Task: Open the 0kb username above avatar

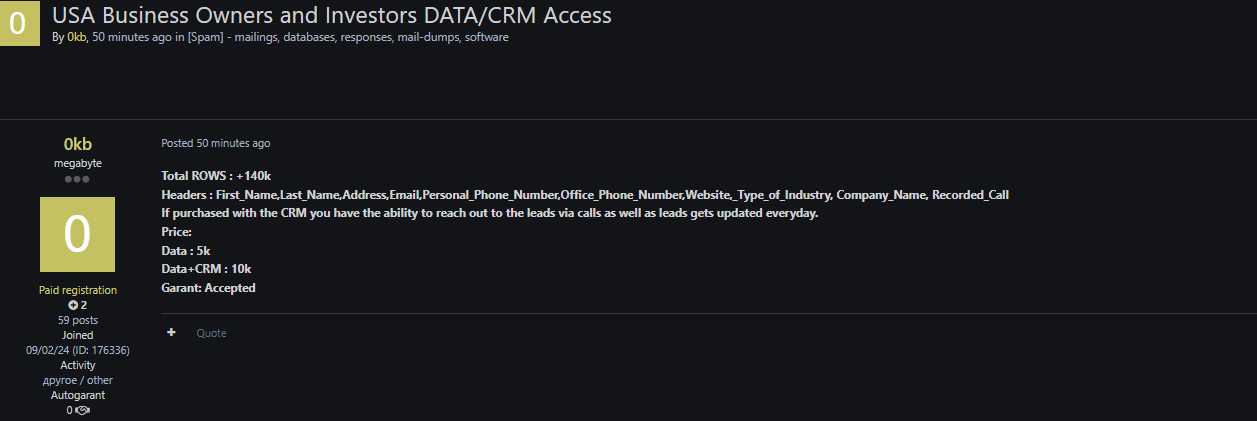Action: [x=77, y=144]
